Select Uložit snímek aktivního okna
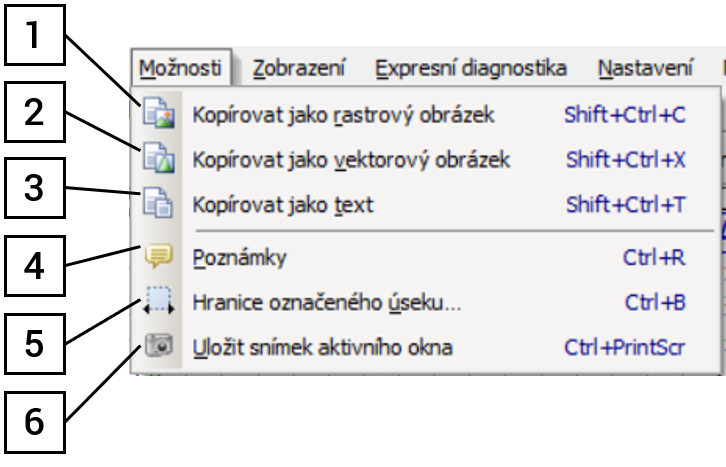The width and height of the screenshot is (726, 467). coord(322,348)
